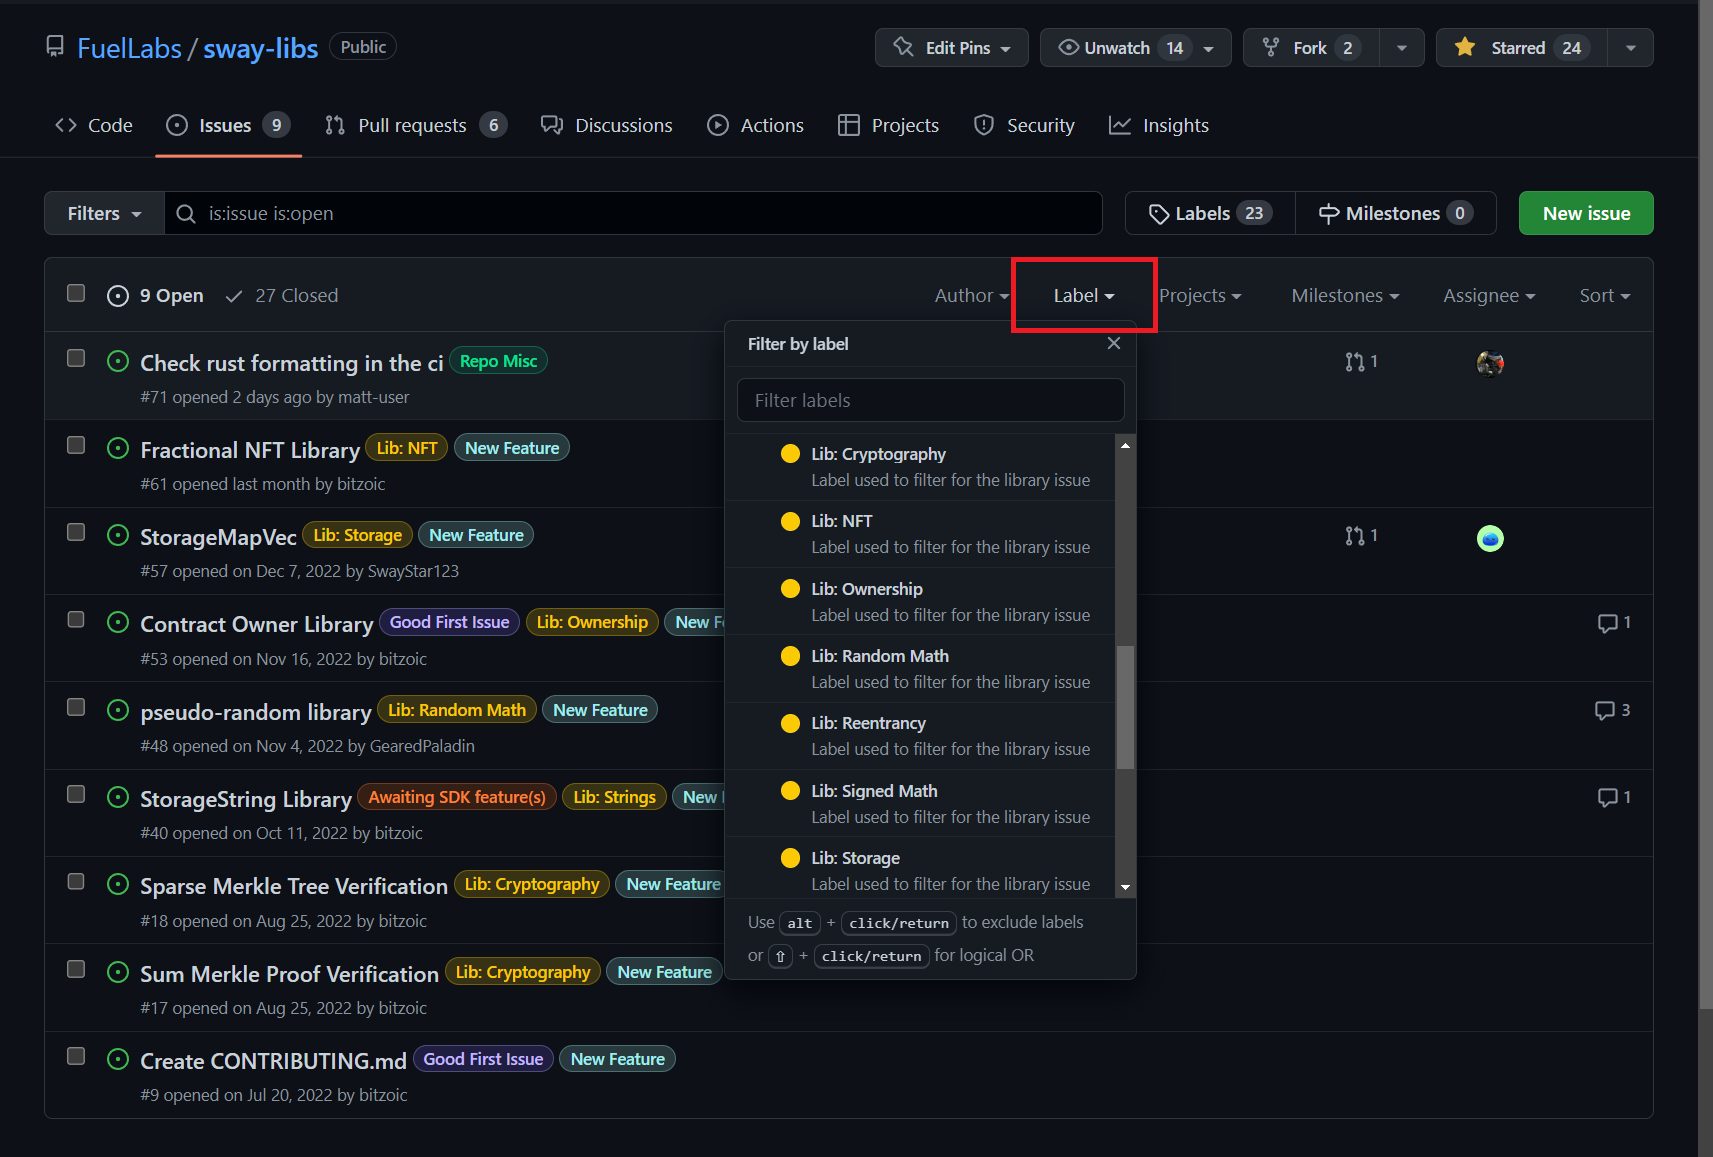Open linked pull request on Check rust formatting row
Image resolution: width=1713 pixels, height=1157 pixels.
1361,362
